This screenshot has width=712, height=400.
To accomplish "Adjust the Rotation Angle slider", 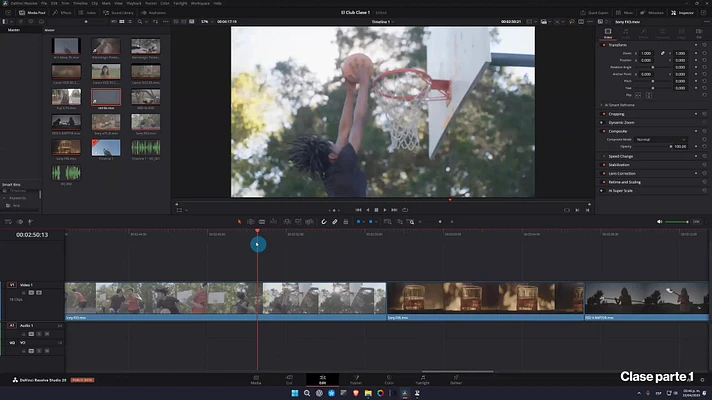I will point(653,67).
